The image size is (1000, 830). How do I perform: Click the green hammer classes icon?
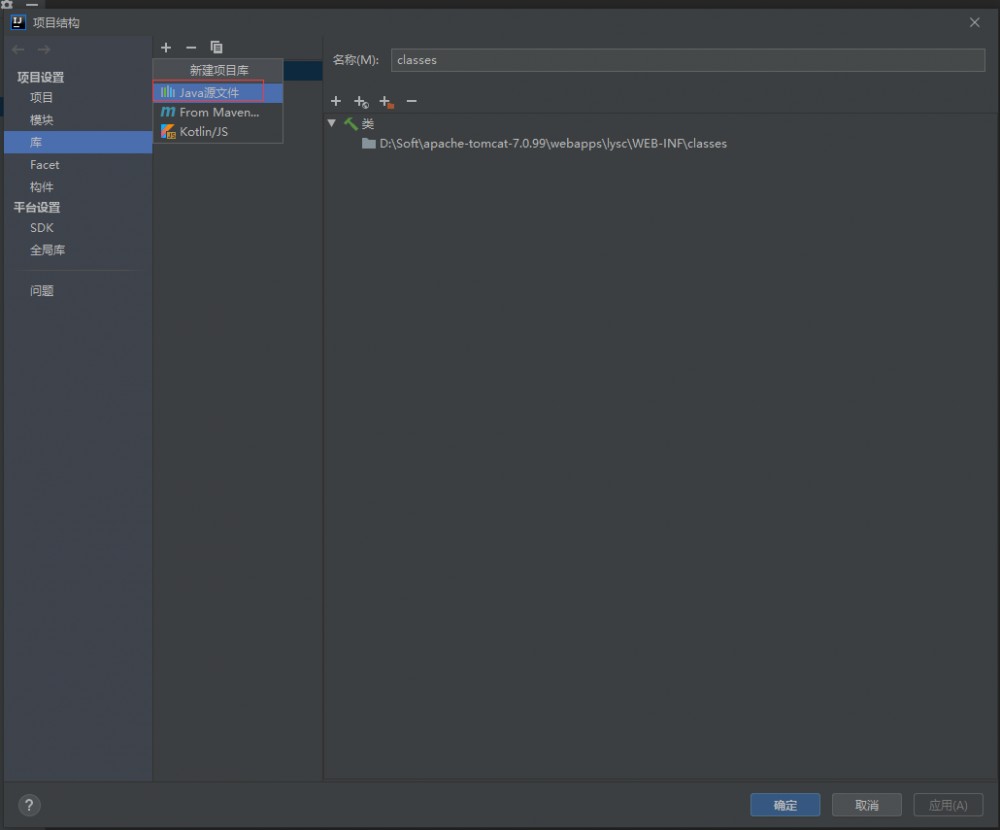click(351, 123)
